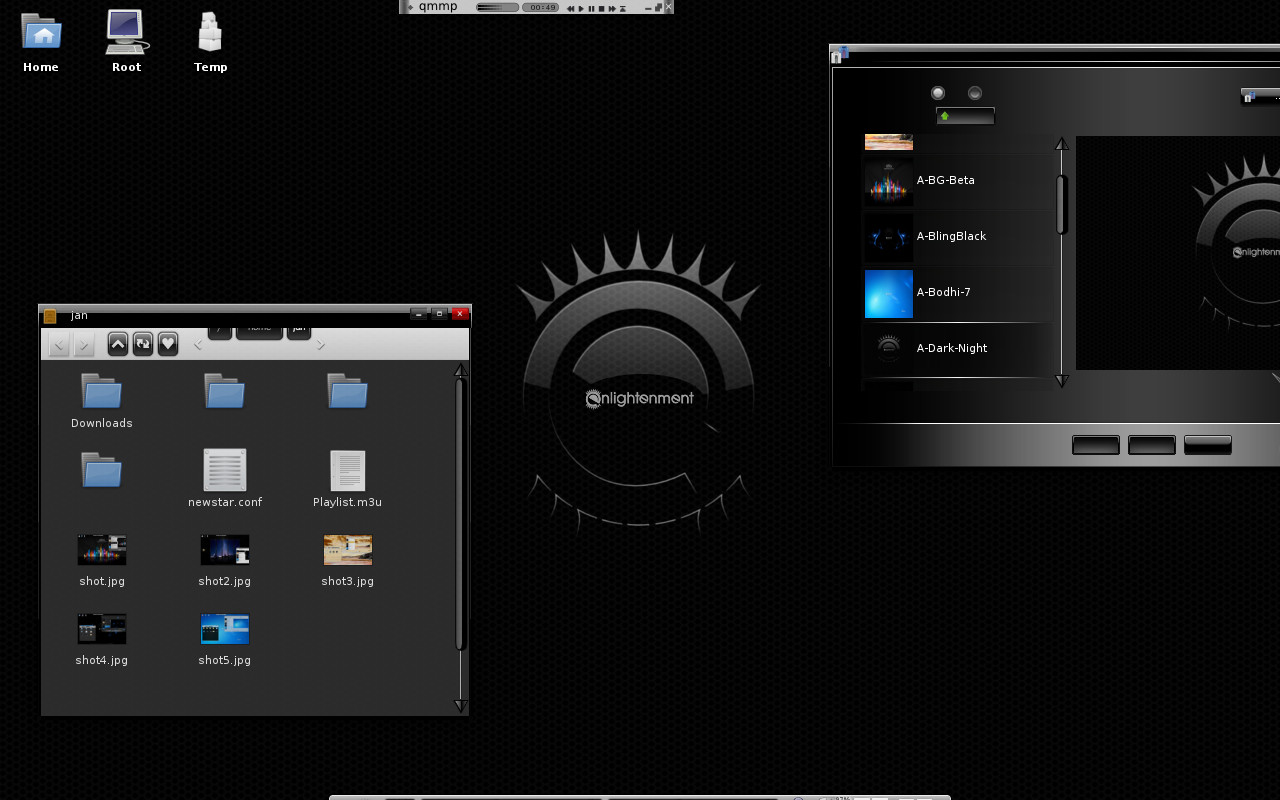Open the newstar.conf file icon
Screen dimensions: 1280x800
click(224, 470)
